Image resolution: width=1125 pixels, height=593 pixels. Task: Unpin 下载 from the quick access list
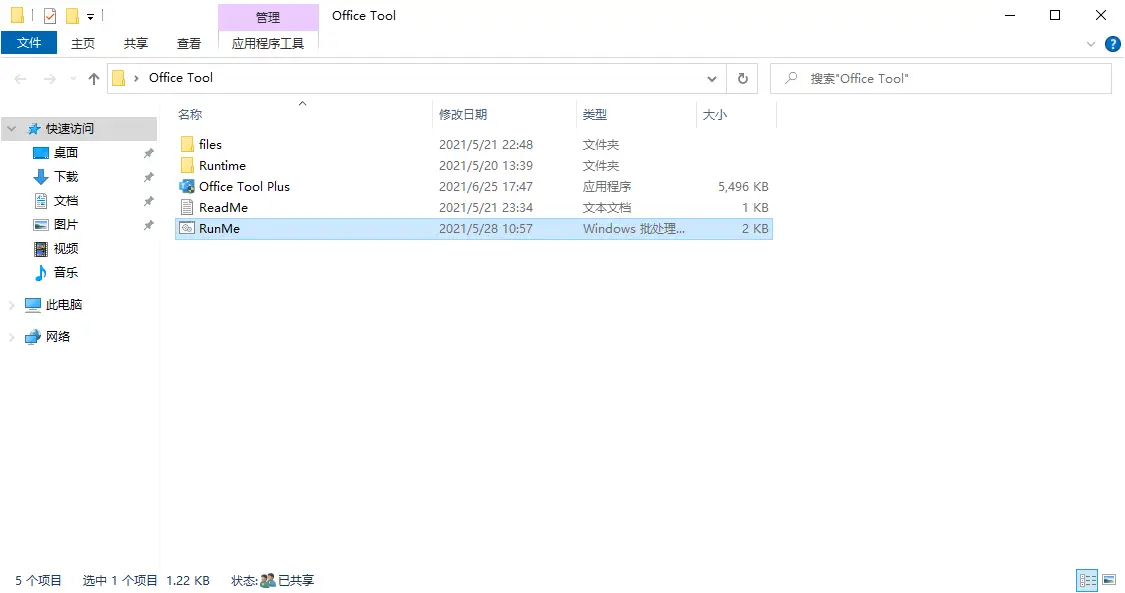point(148,177)
